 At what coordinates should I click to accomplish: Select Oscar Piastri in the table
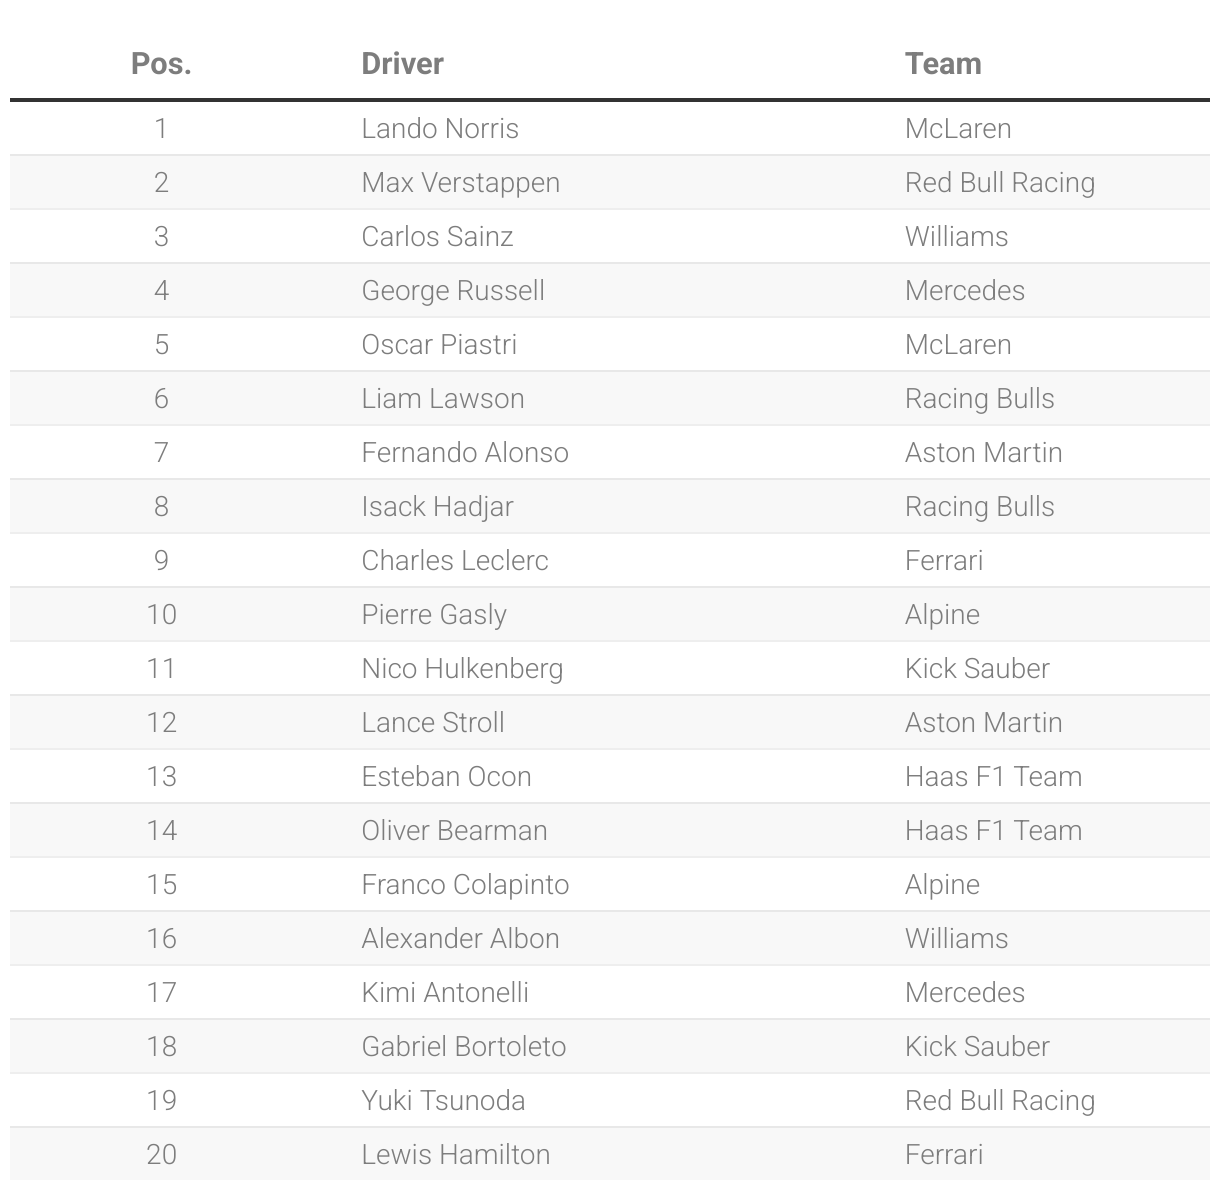[x=439, y=345]
